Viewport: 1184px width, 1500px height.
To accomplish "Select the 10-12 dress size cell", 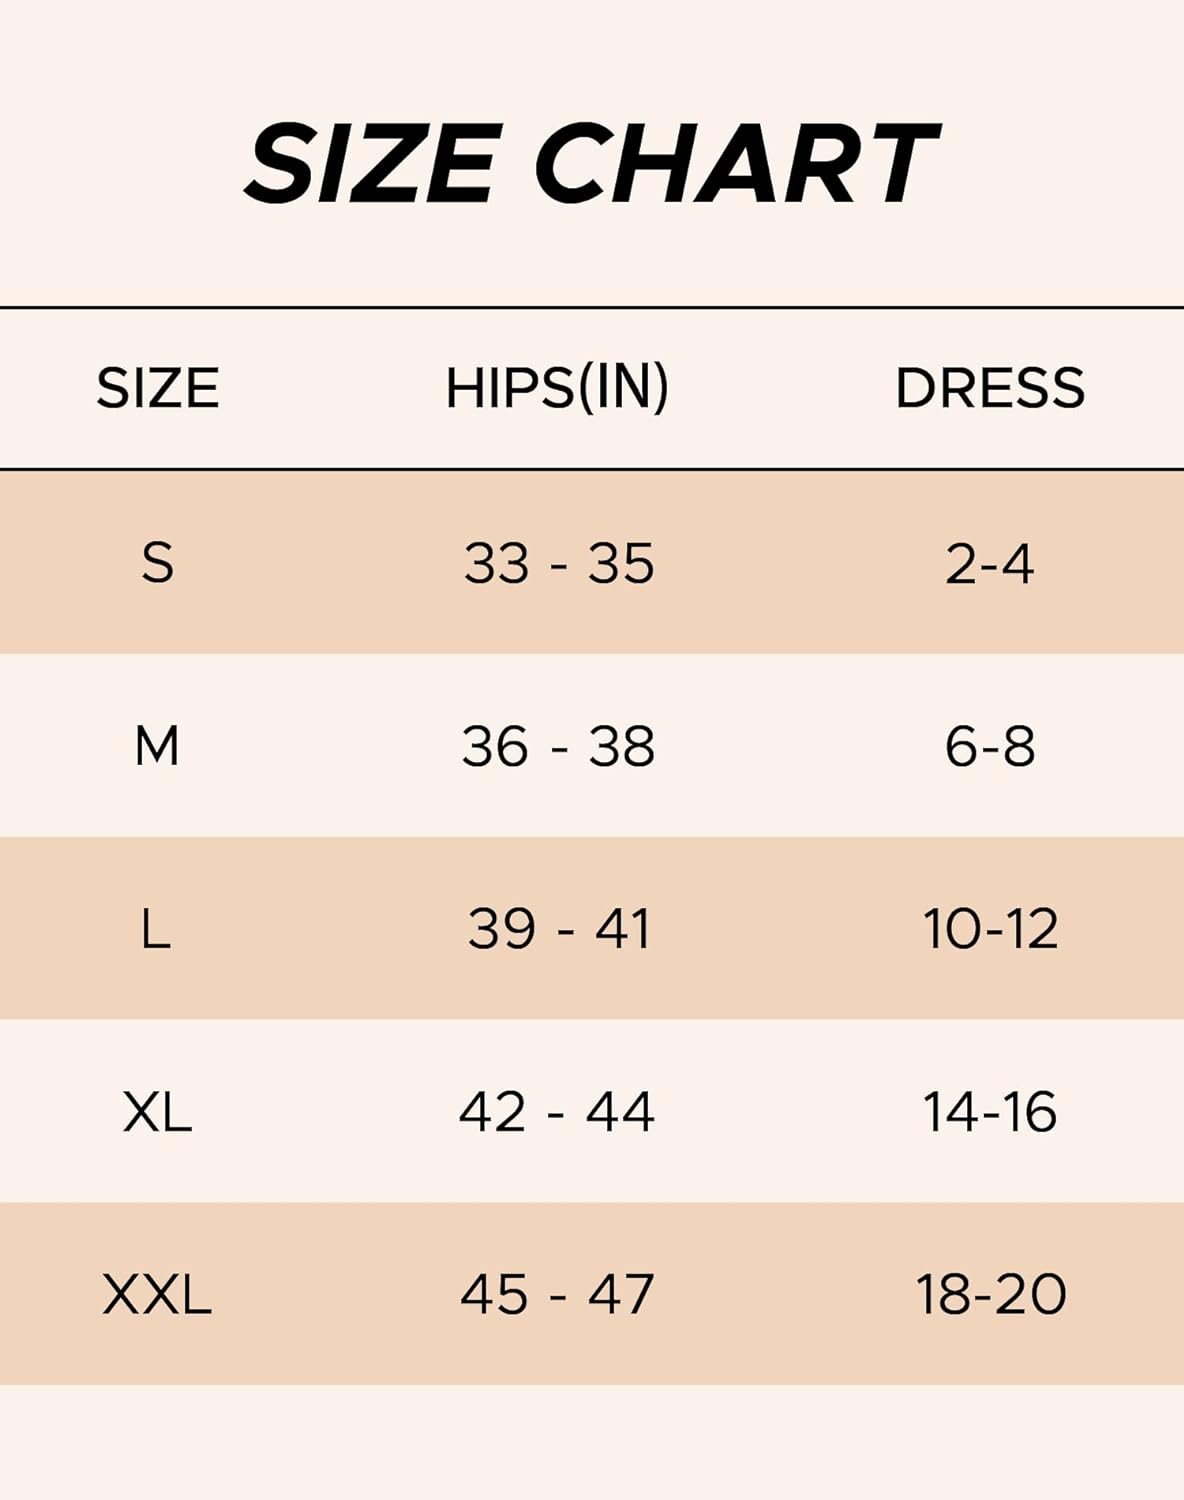I will (x=990, y=929).
